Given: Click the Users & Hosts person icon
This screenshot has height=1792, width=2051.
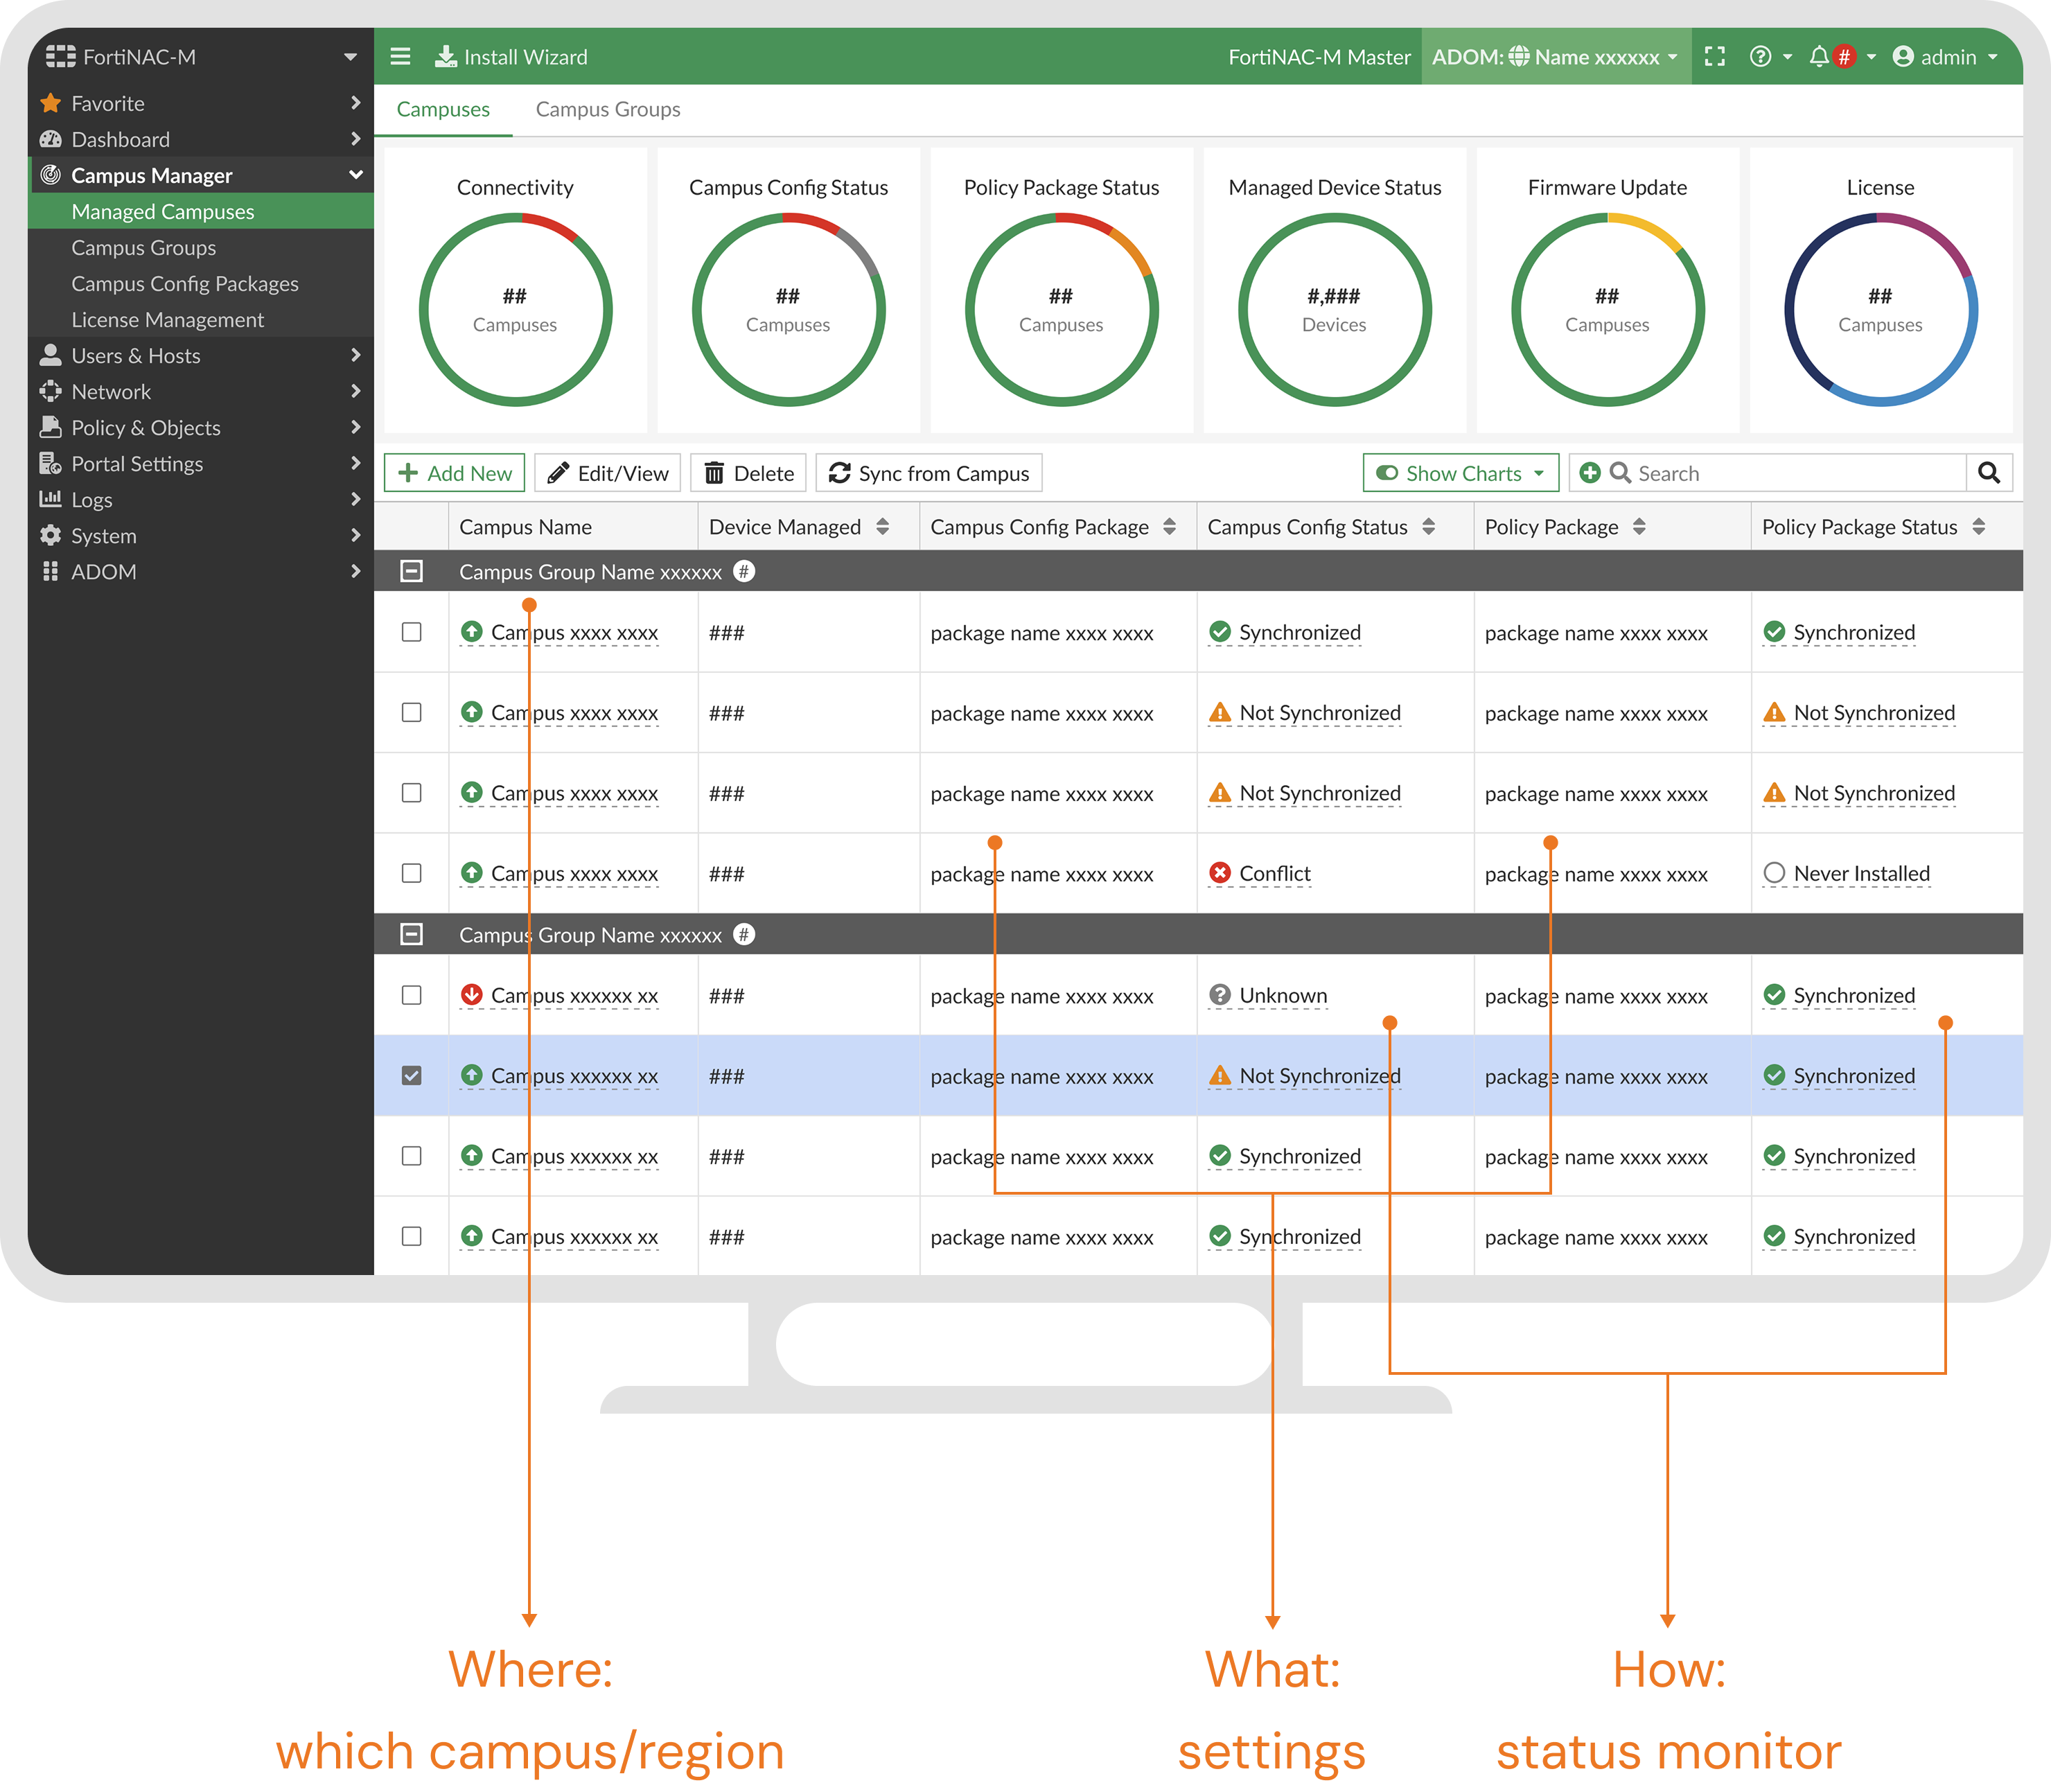Looking at the screenshot, I should 51,355.
